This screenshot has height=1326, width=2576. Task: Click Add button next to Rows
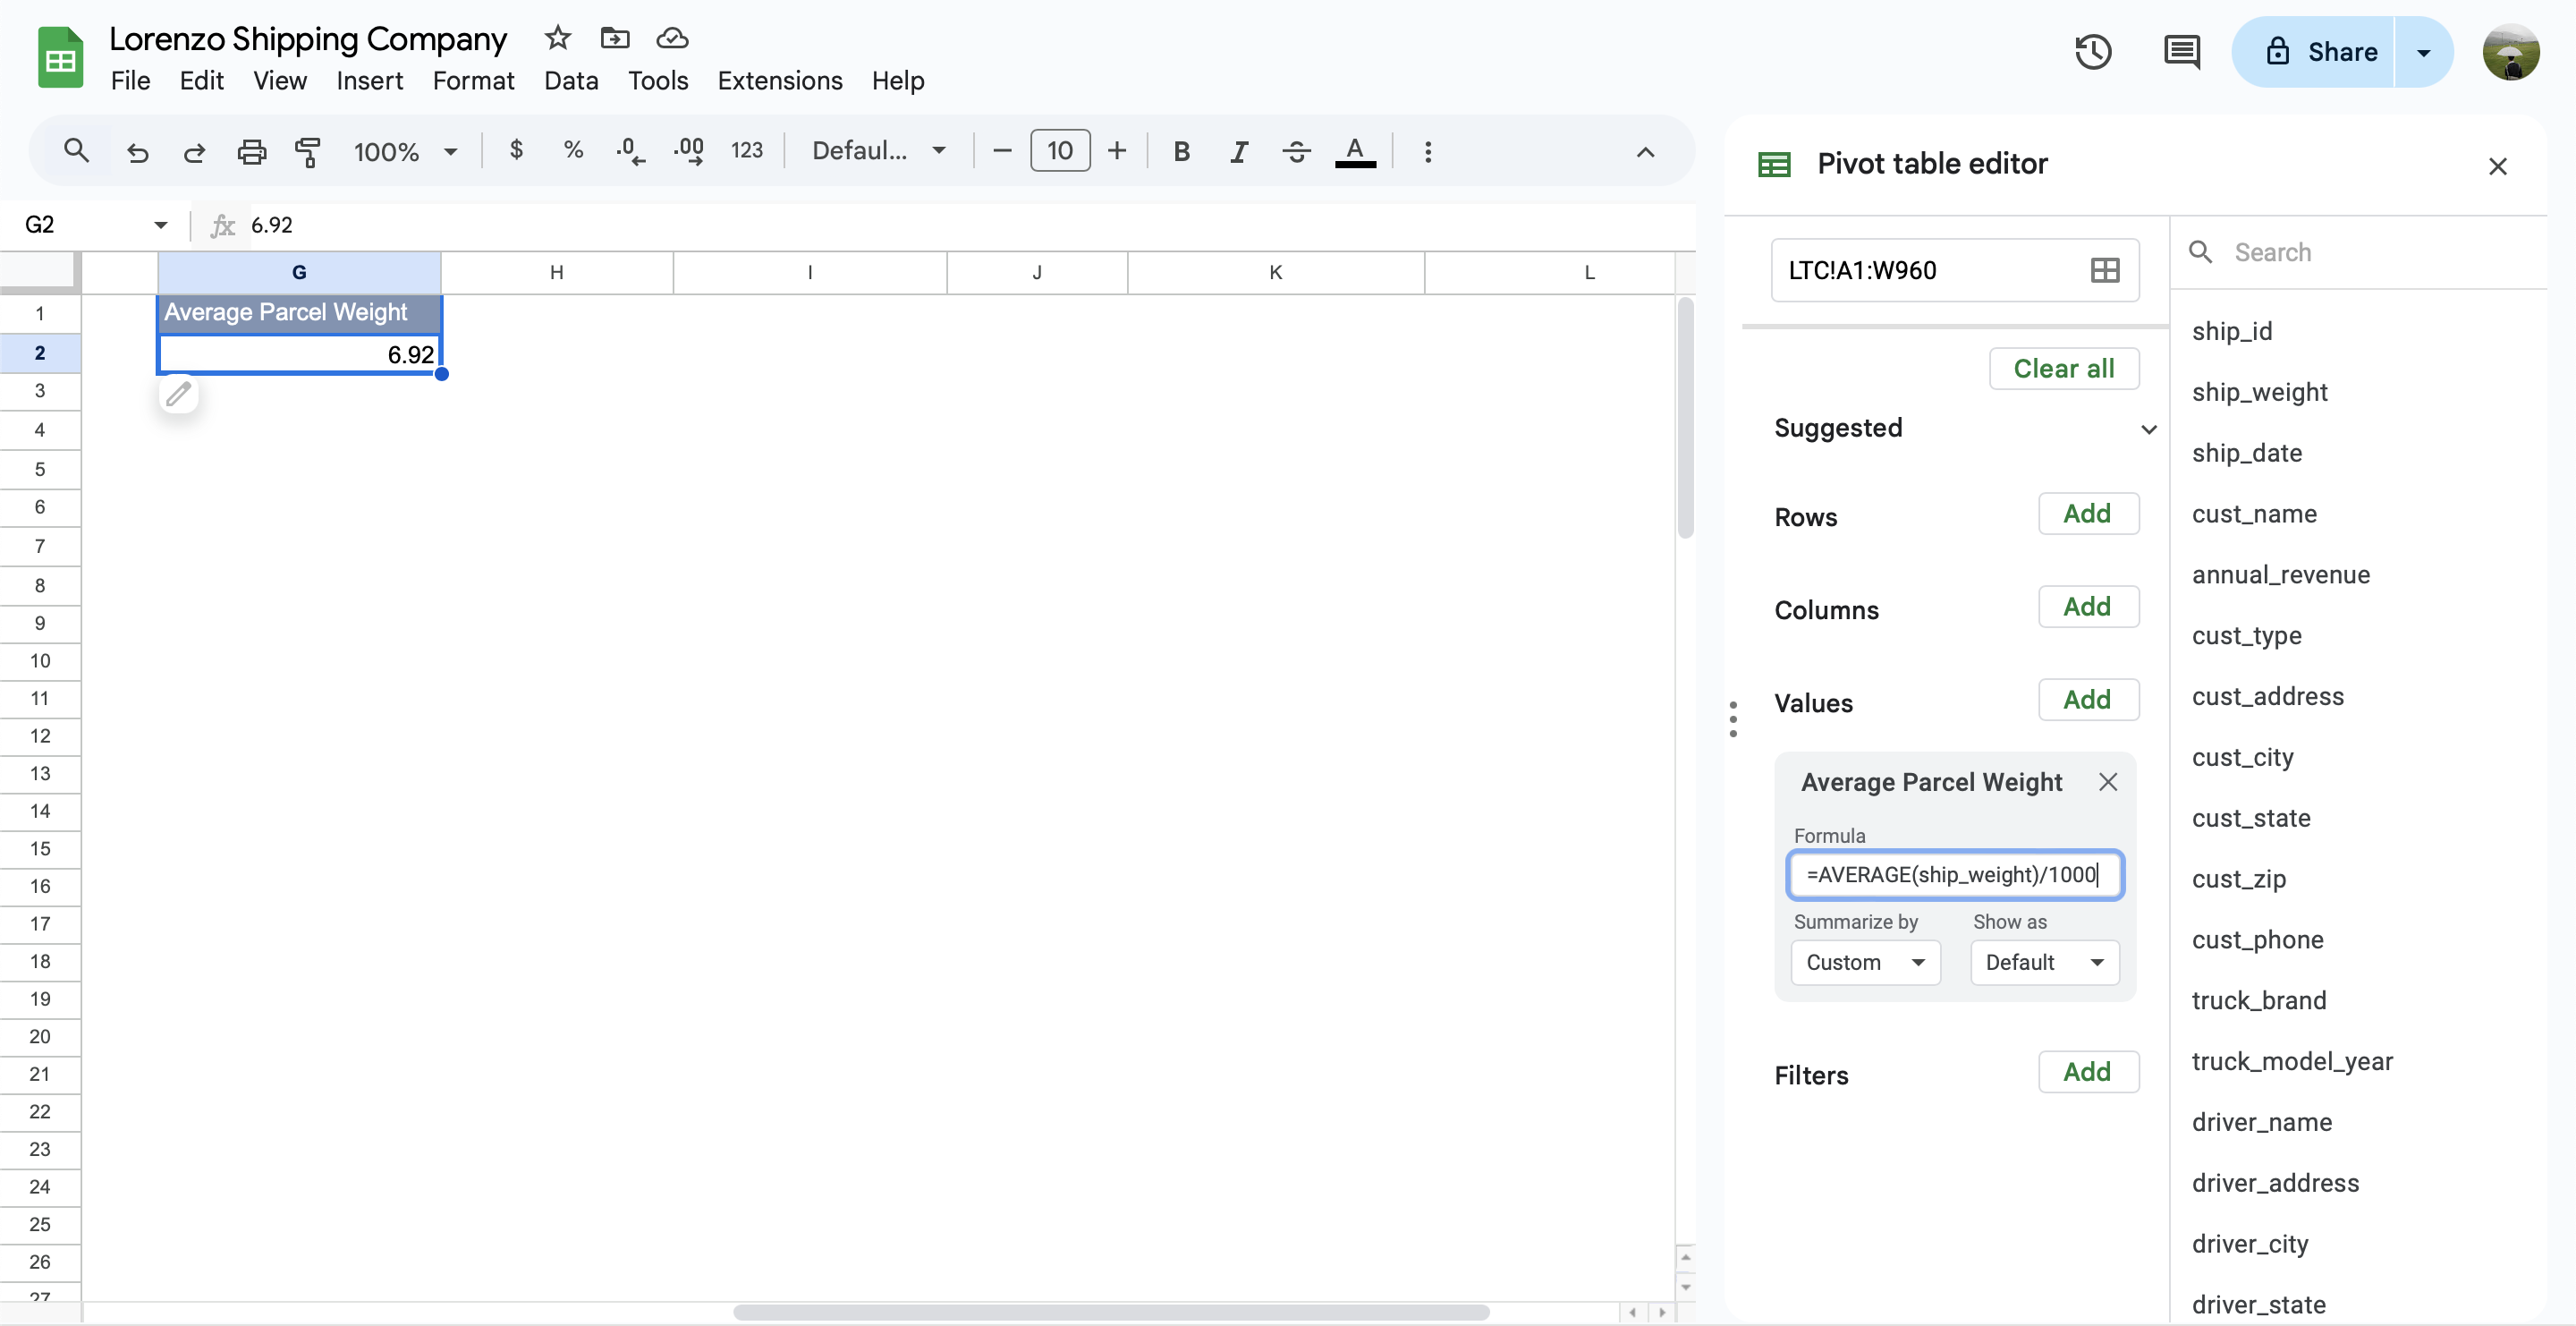pos(2087,514)
